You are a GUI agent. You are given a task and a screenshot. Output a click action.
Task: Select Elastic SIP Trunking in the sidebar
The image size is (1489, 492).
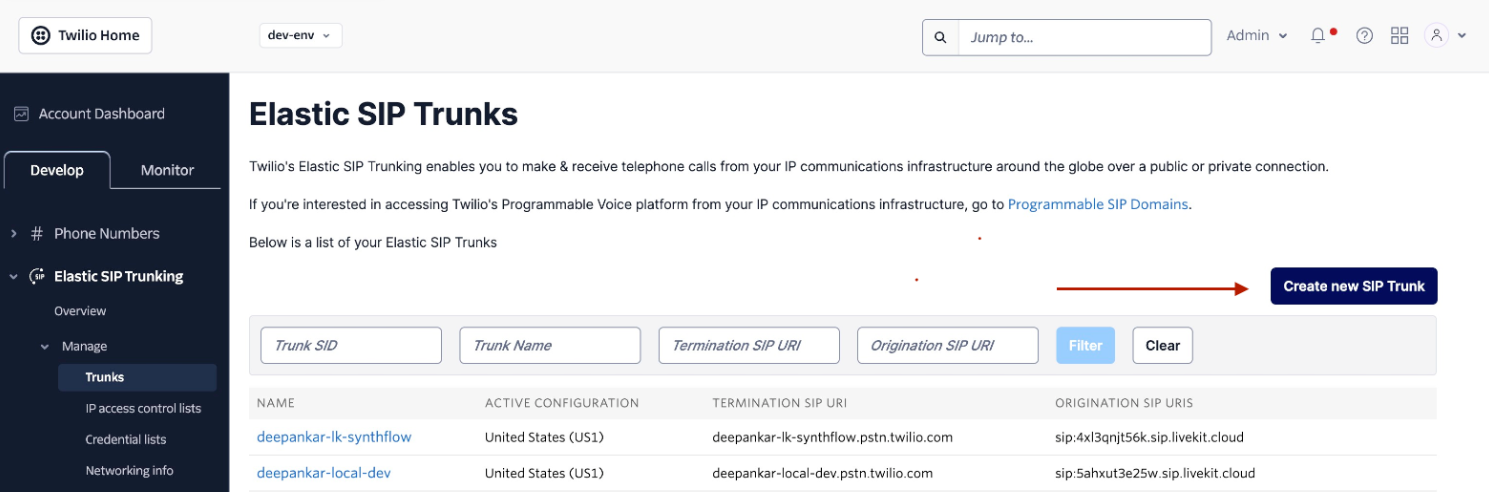coord(119,277)
